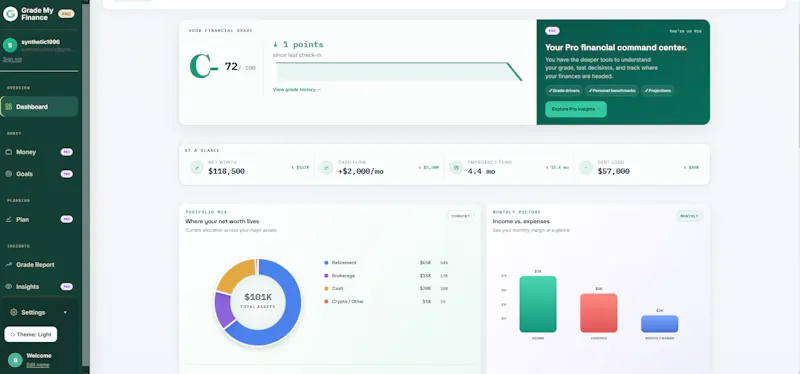Click the Projections chip
800x374 pixels.
coord(657,91)
